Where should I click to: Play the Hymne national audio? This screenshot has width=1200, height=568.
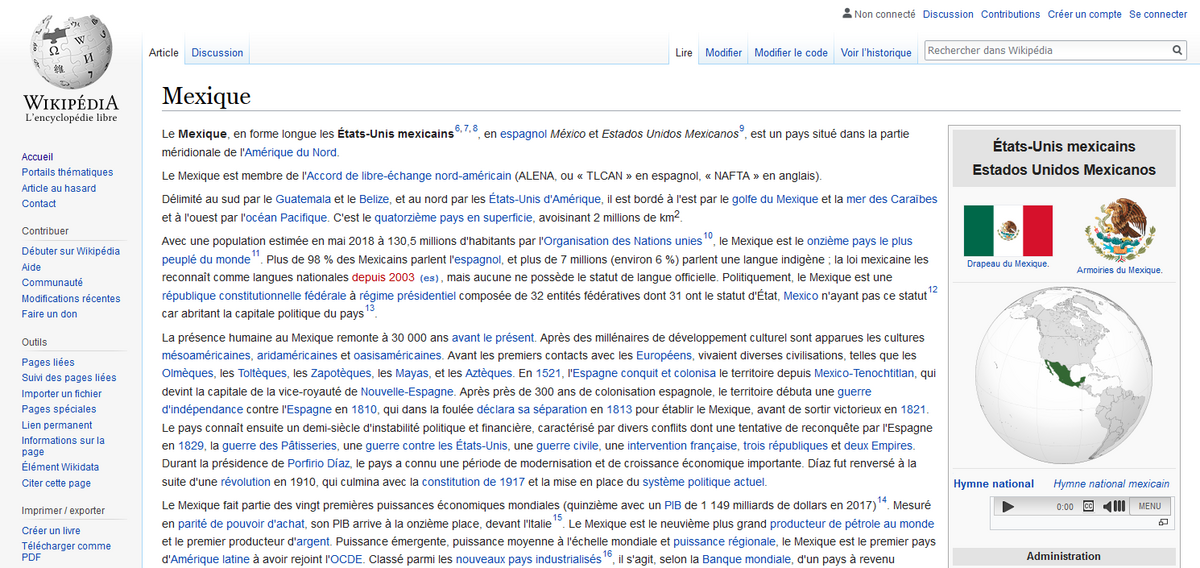tap(1008, 507)
